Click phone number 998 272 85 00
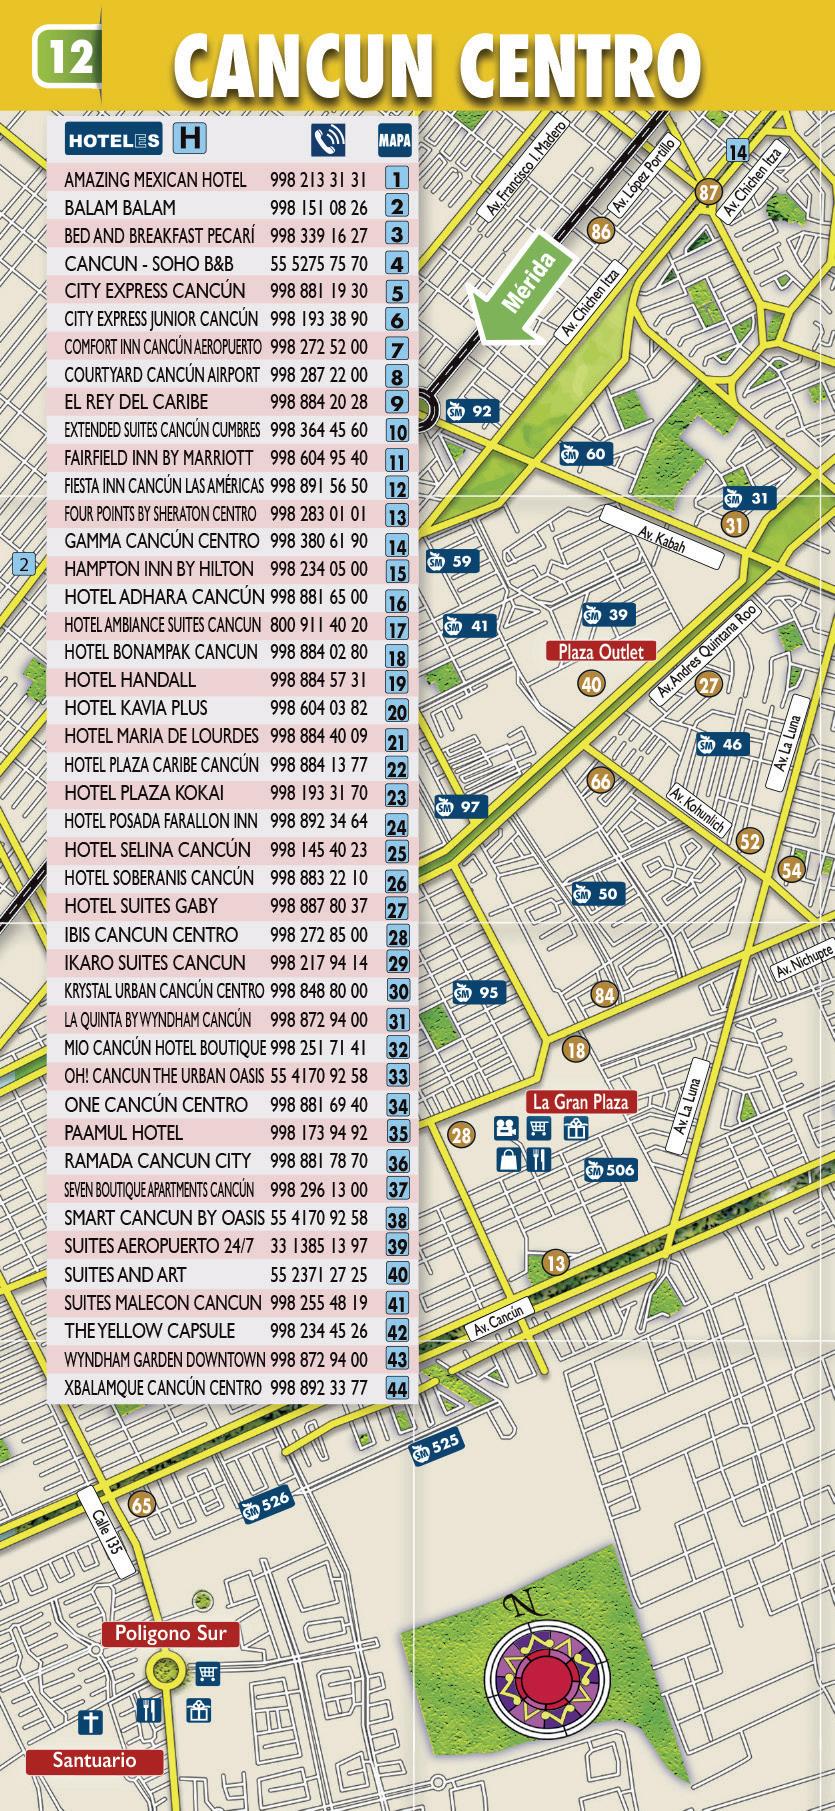This screenshot has width=835, height=1811. [x=319, y=935]
